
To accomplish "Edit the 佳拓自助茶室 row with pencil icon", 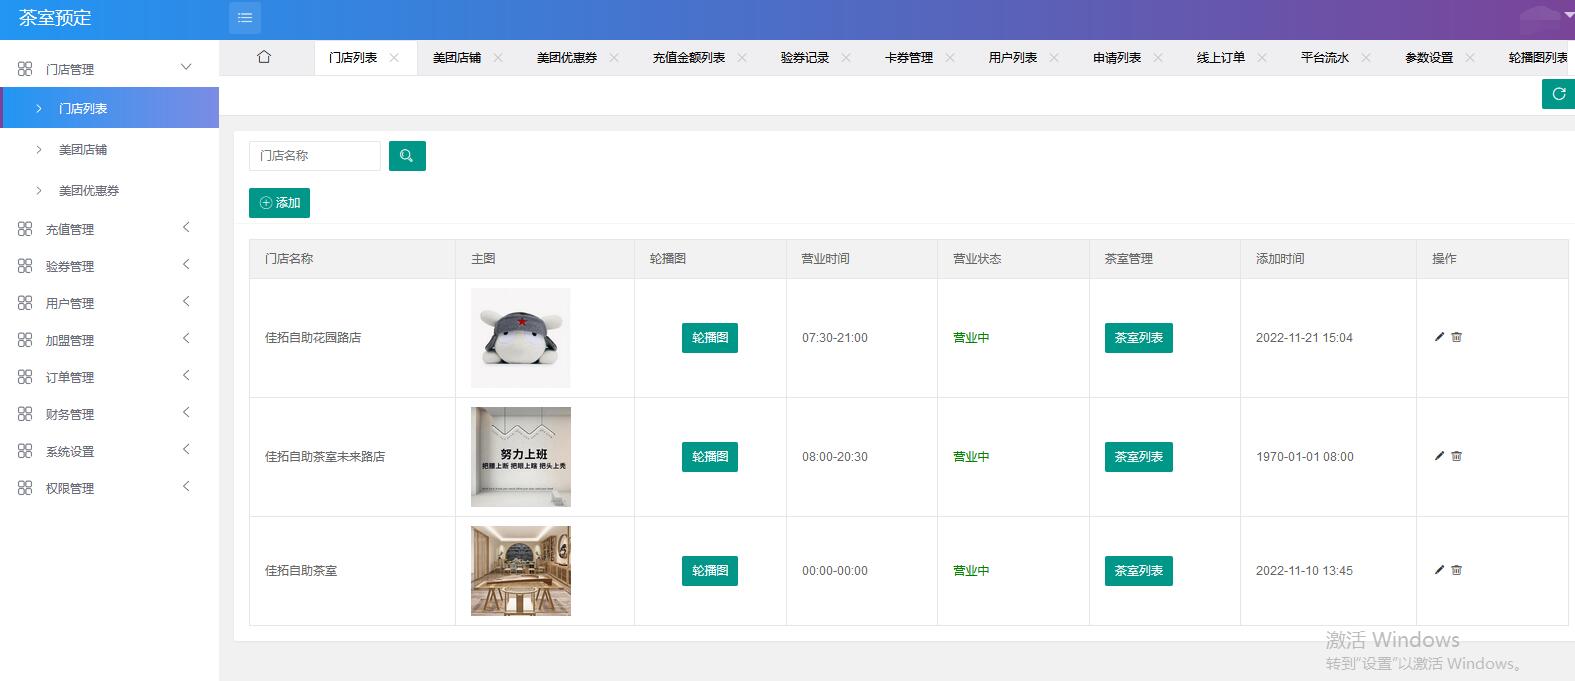I will pyautogui.click(x=1439, y=570).
